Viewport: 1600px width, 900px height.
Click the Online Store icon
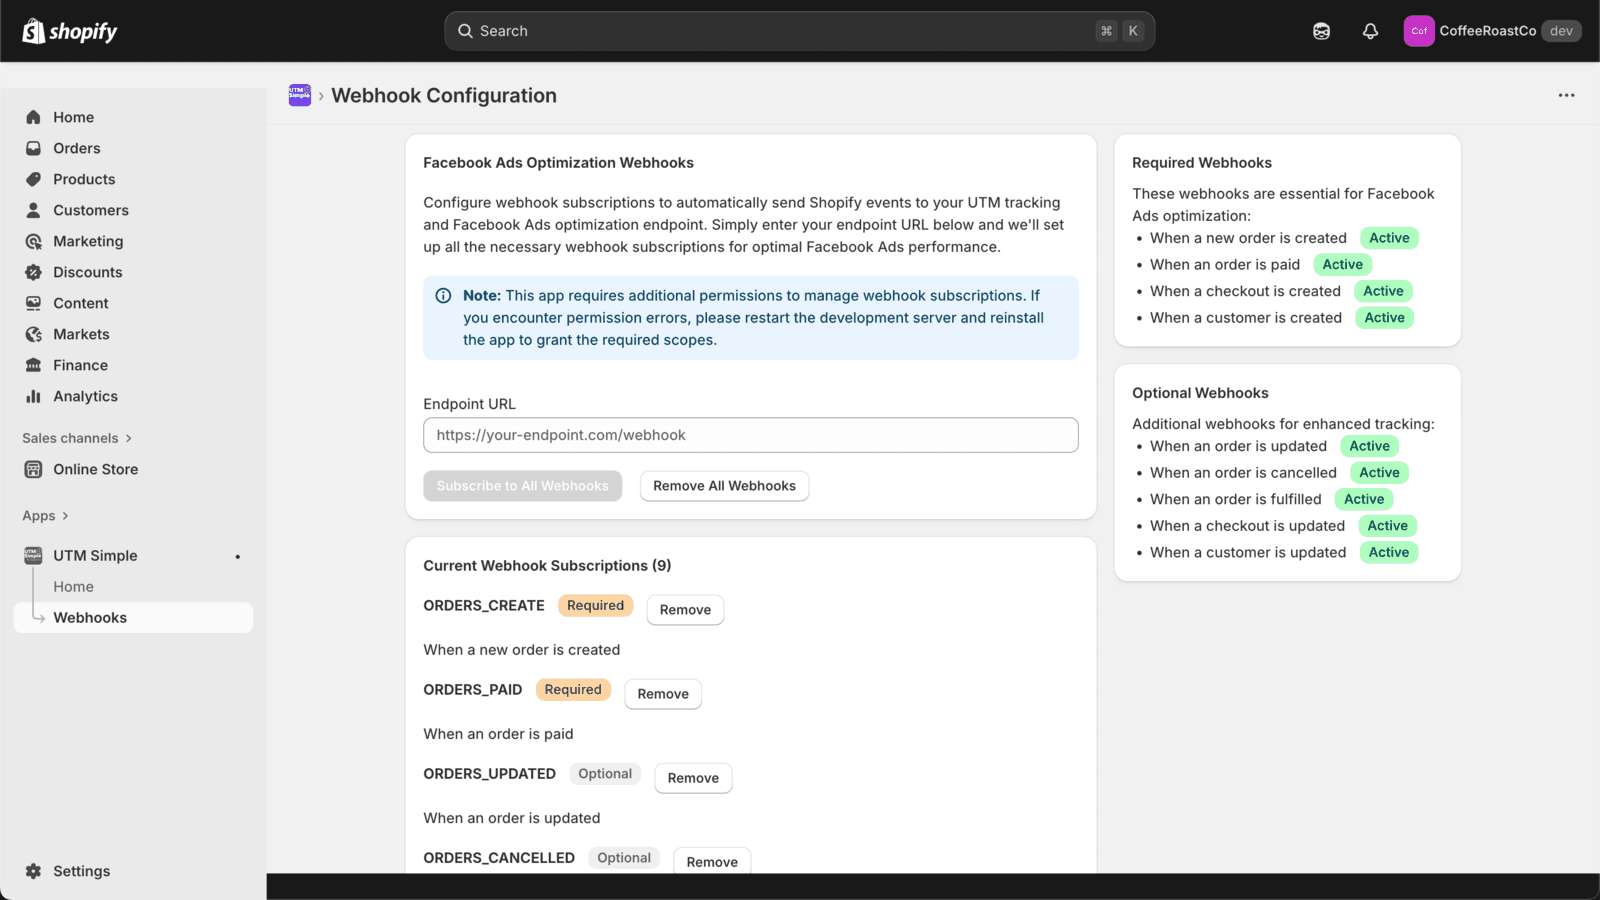tap(34, 469)
